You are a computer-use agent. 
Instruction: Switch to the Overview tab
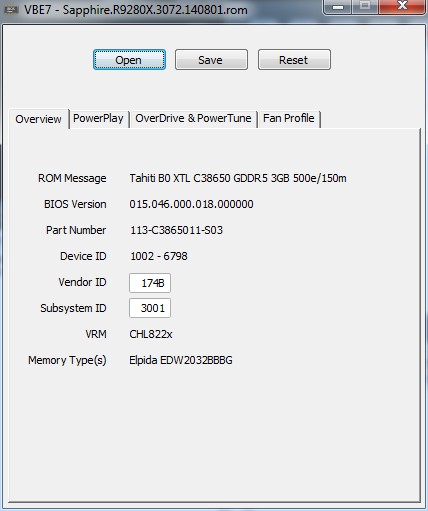pos(39,119)
